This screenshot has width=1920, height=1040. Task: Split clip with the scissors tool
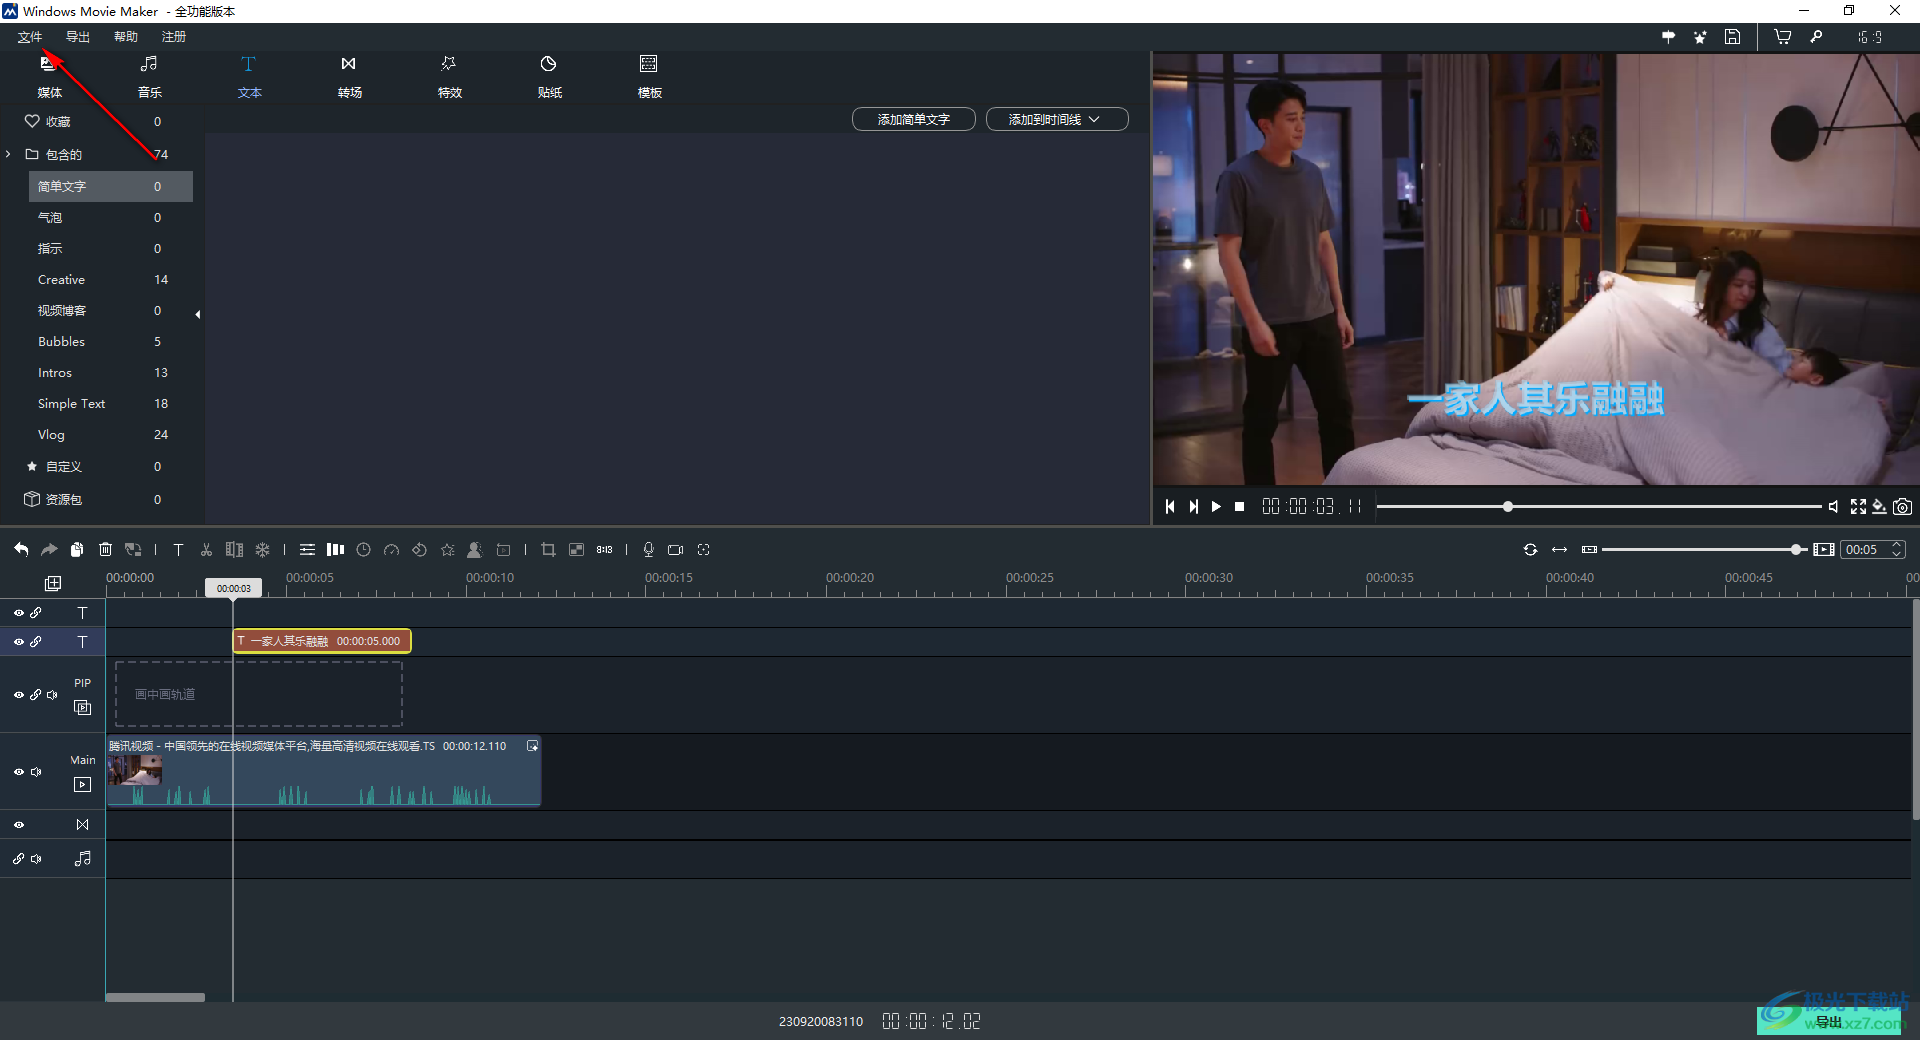pos(206,549)
